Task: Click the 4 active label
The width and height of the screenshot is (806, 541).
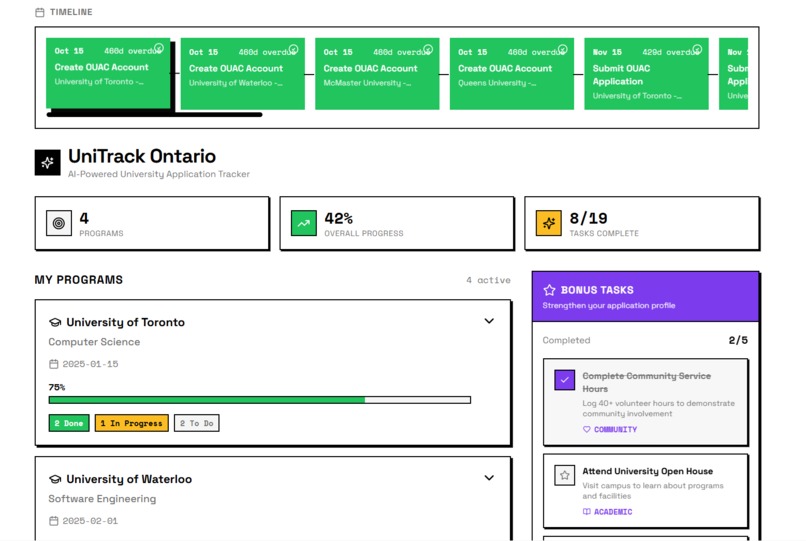Action: pyautogui.click(x=488, y=280)
